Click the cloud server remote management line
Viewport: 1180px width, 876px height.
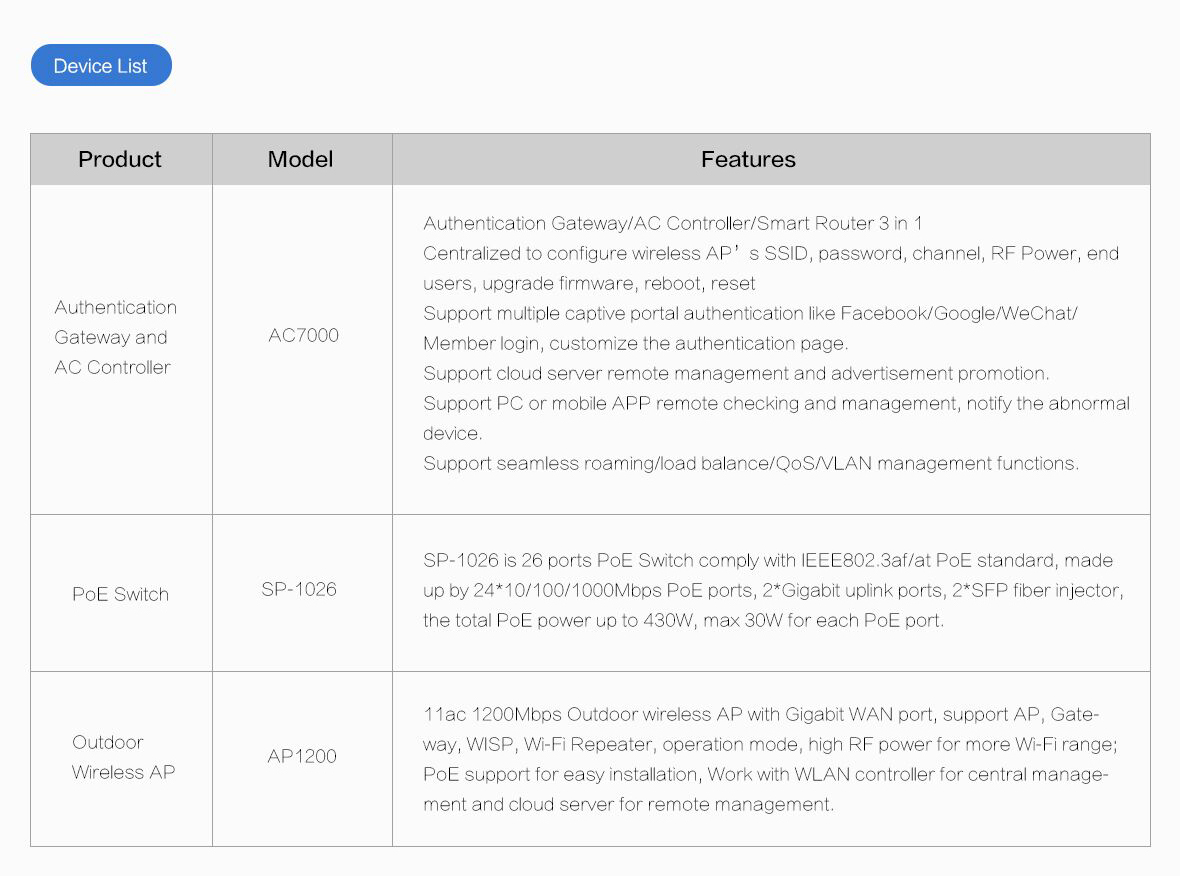point(736,374)
